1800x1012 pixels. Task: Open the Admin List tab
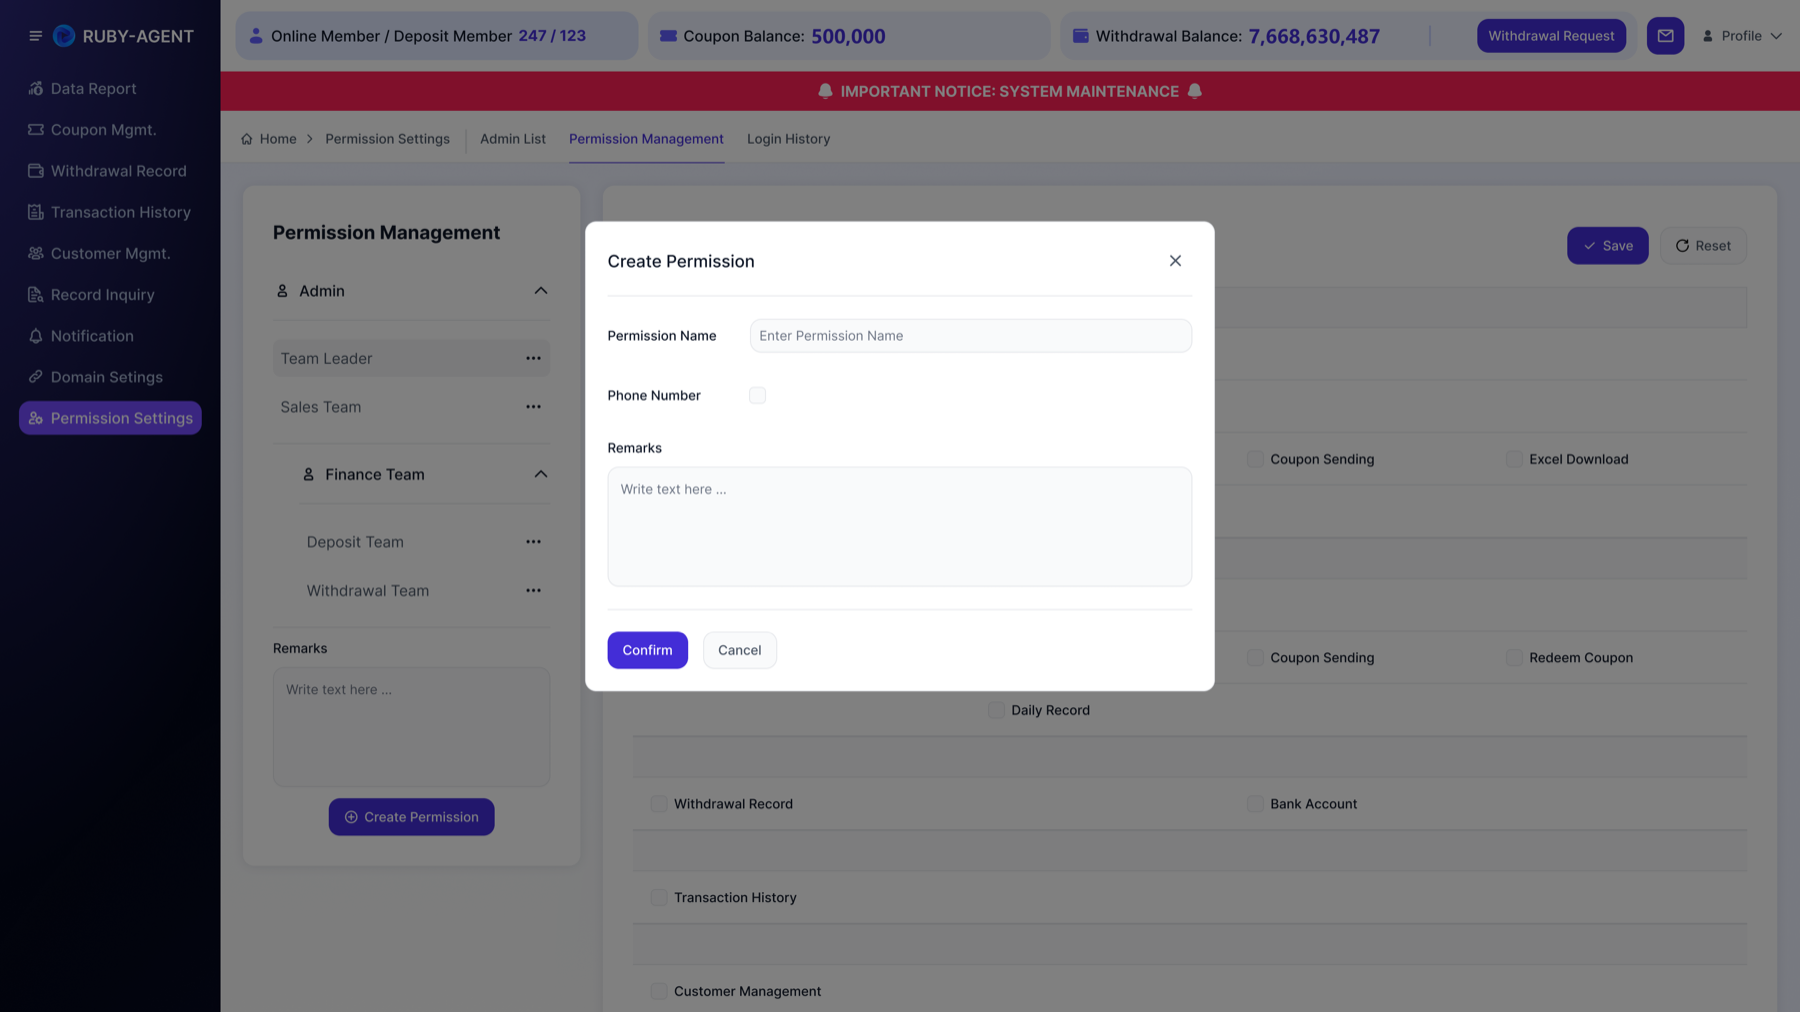point(513,139)
